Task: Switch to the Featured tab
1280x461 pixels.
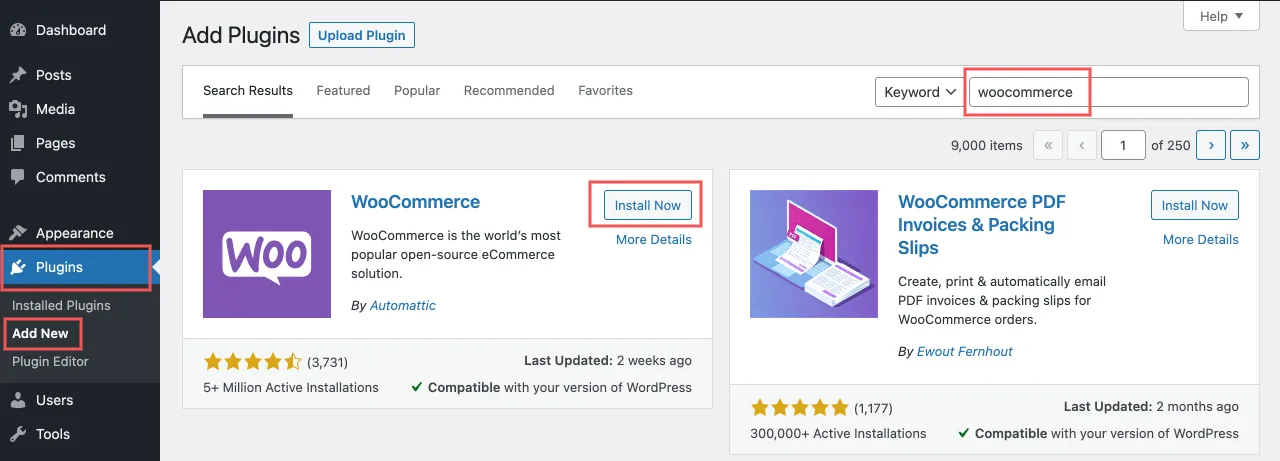Action: pos(343,90)
